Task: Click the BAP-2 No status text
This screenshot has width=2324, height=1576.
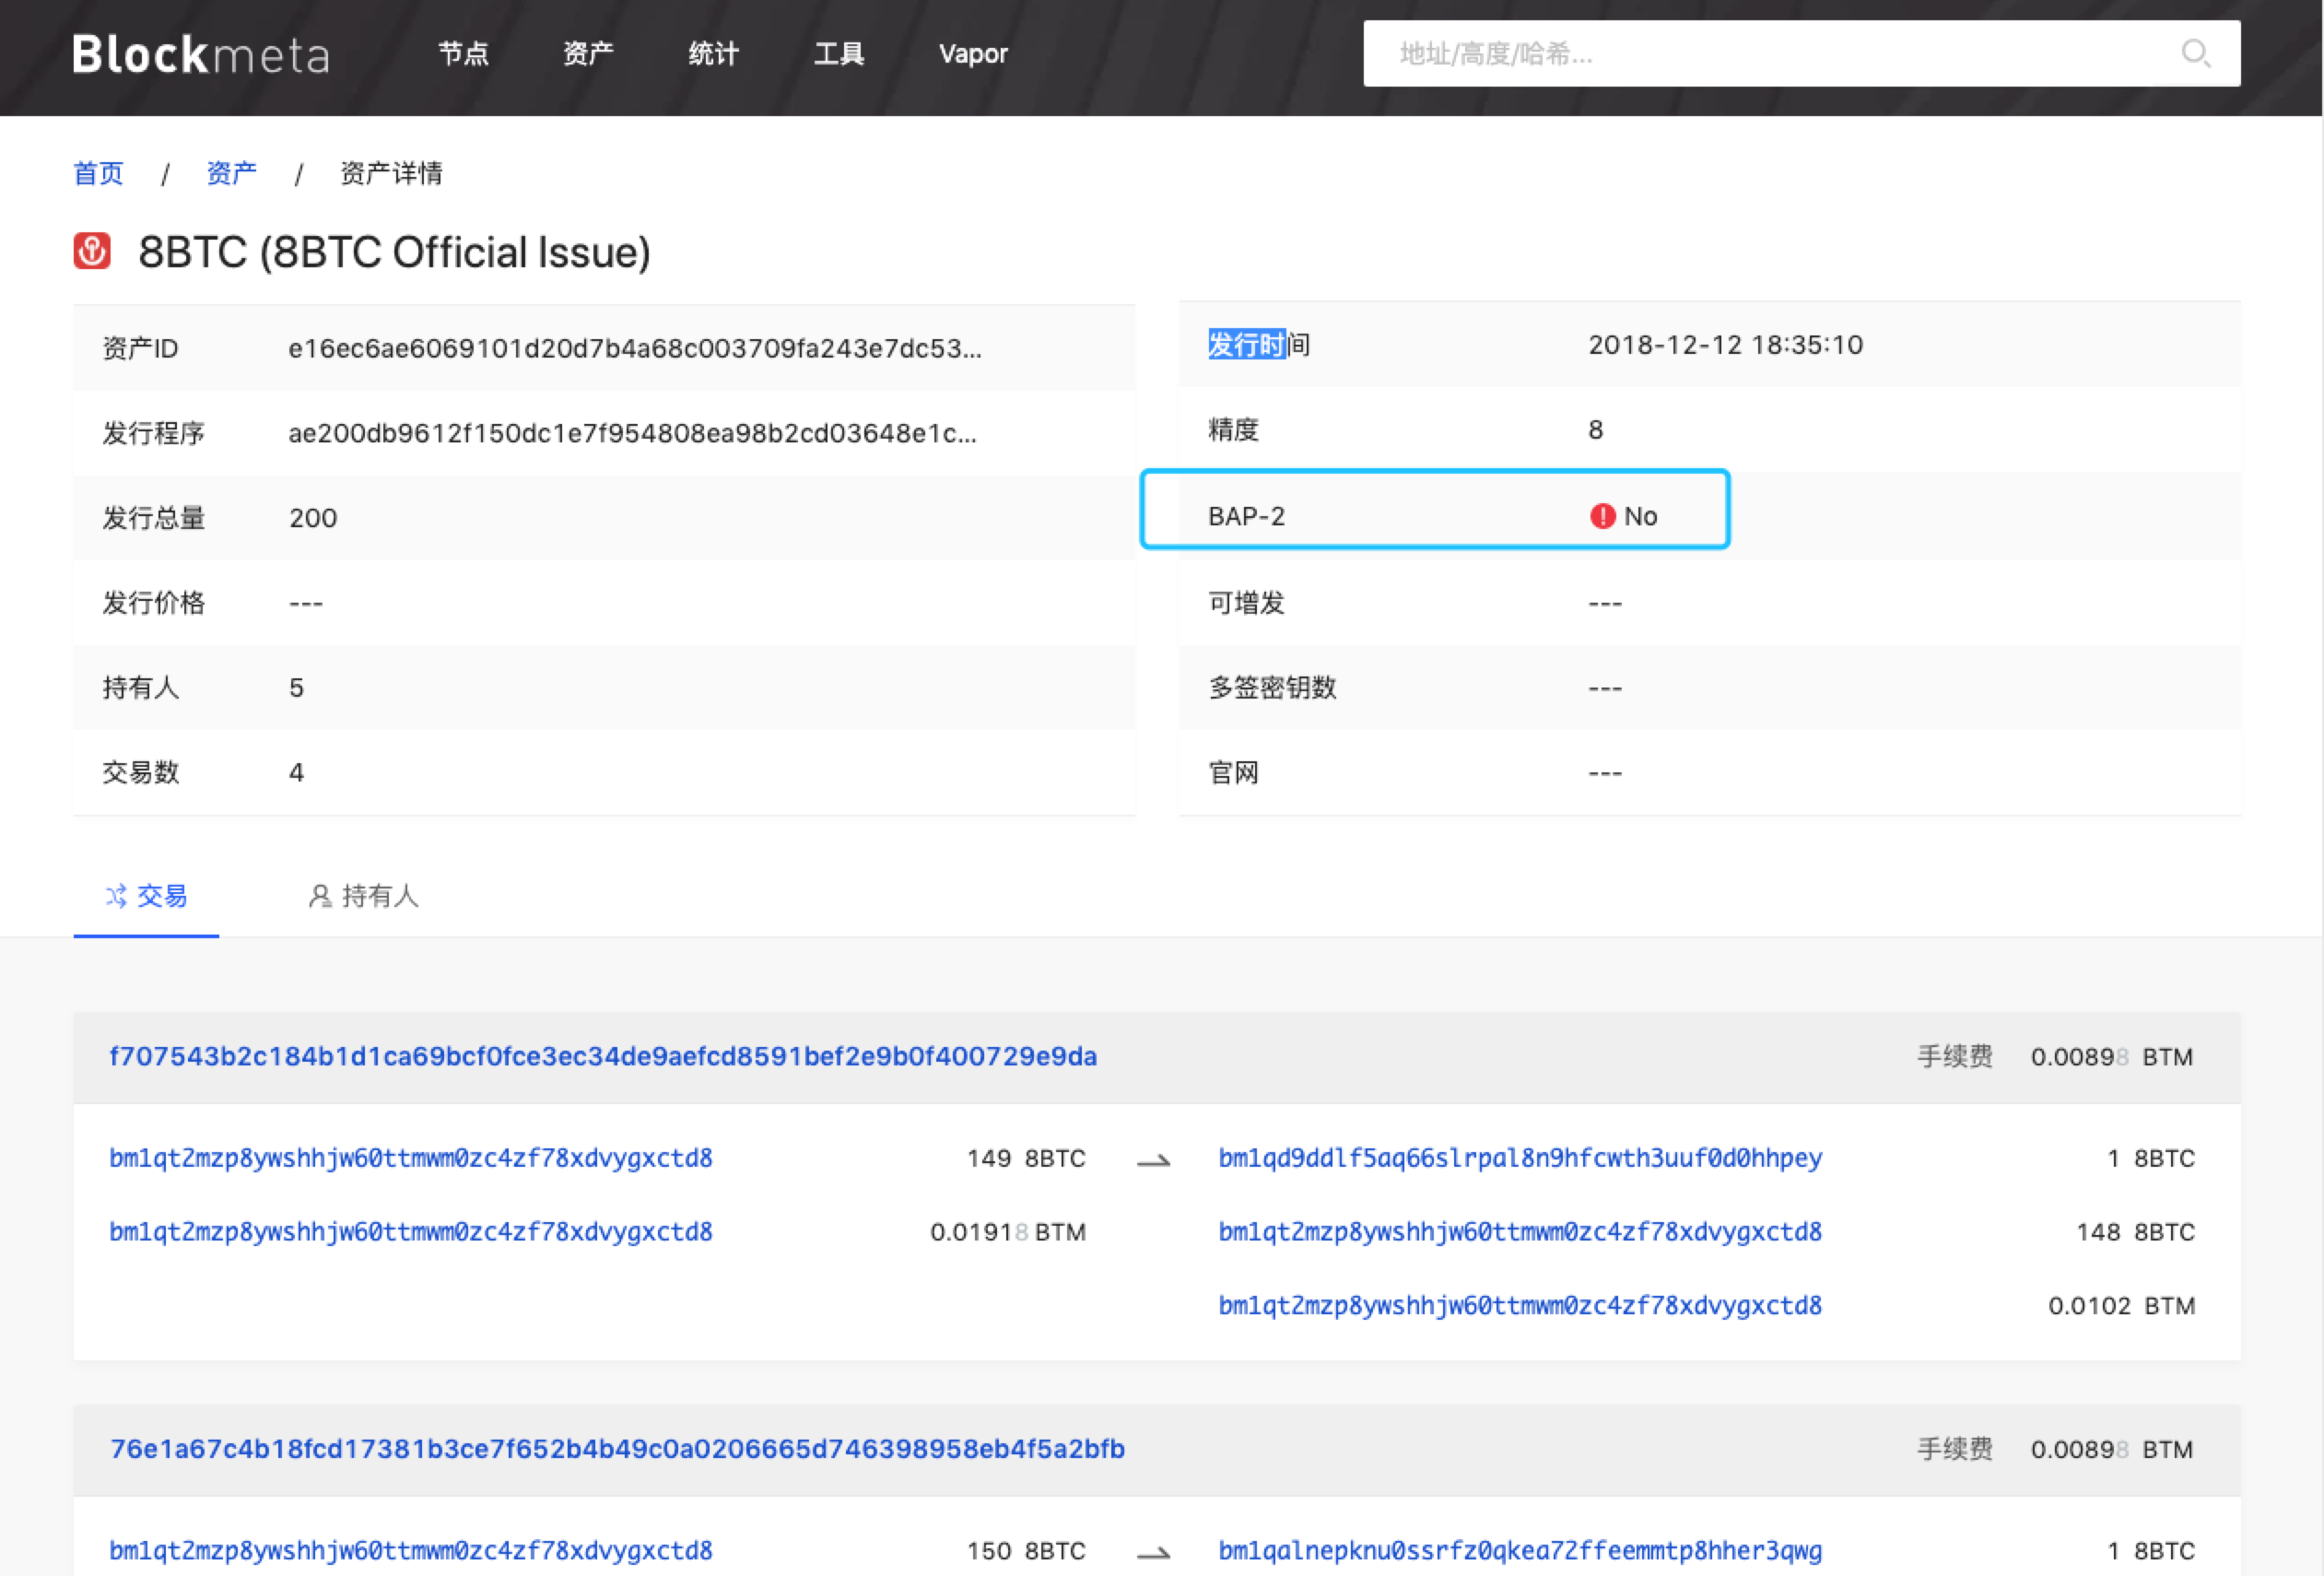Action: 1640,516
